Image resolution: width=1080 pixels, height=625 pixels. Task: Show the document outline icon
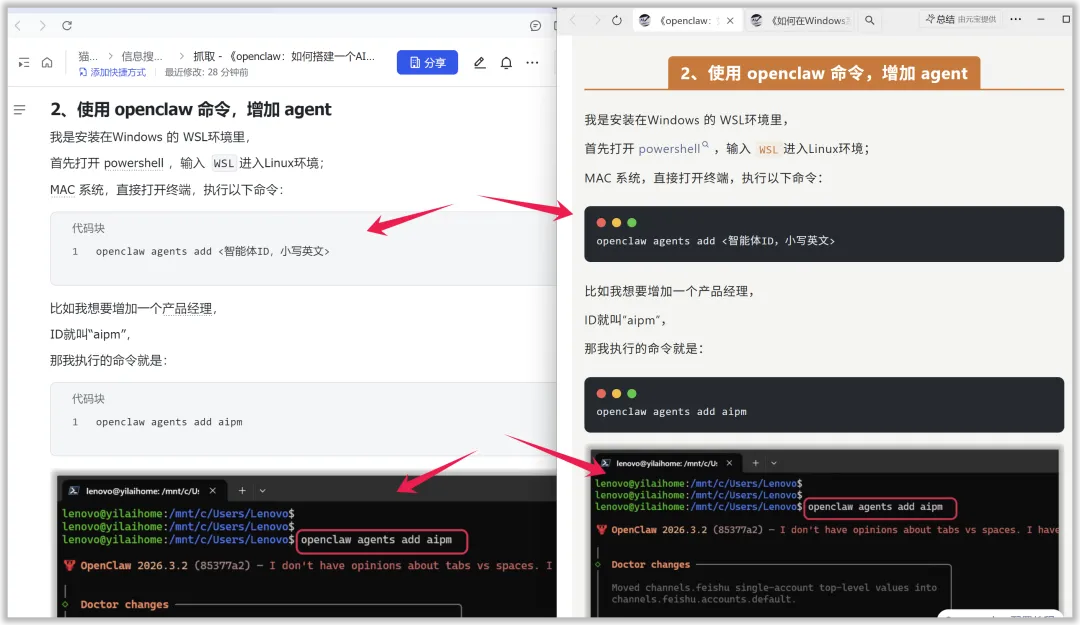pos(19,110)
